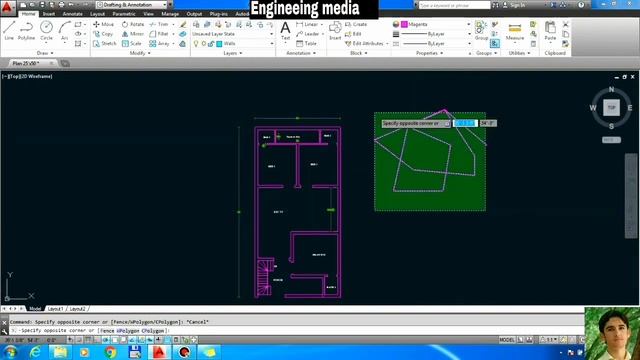Click the Fillet tool
This screenshot has height=360, width=640.
(159, 34)
